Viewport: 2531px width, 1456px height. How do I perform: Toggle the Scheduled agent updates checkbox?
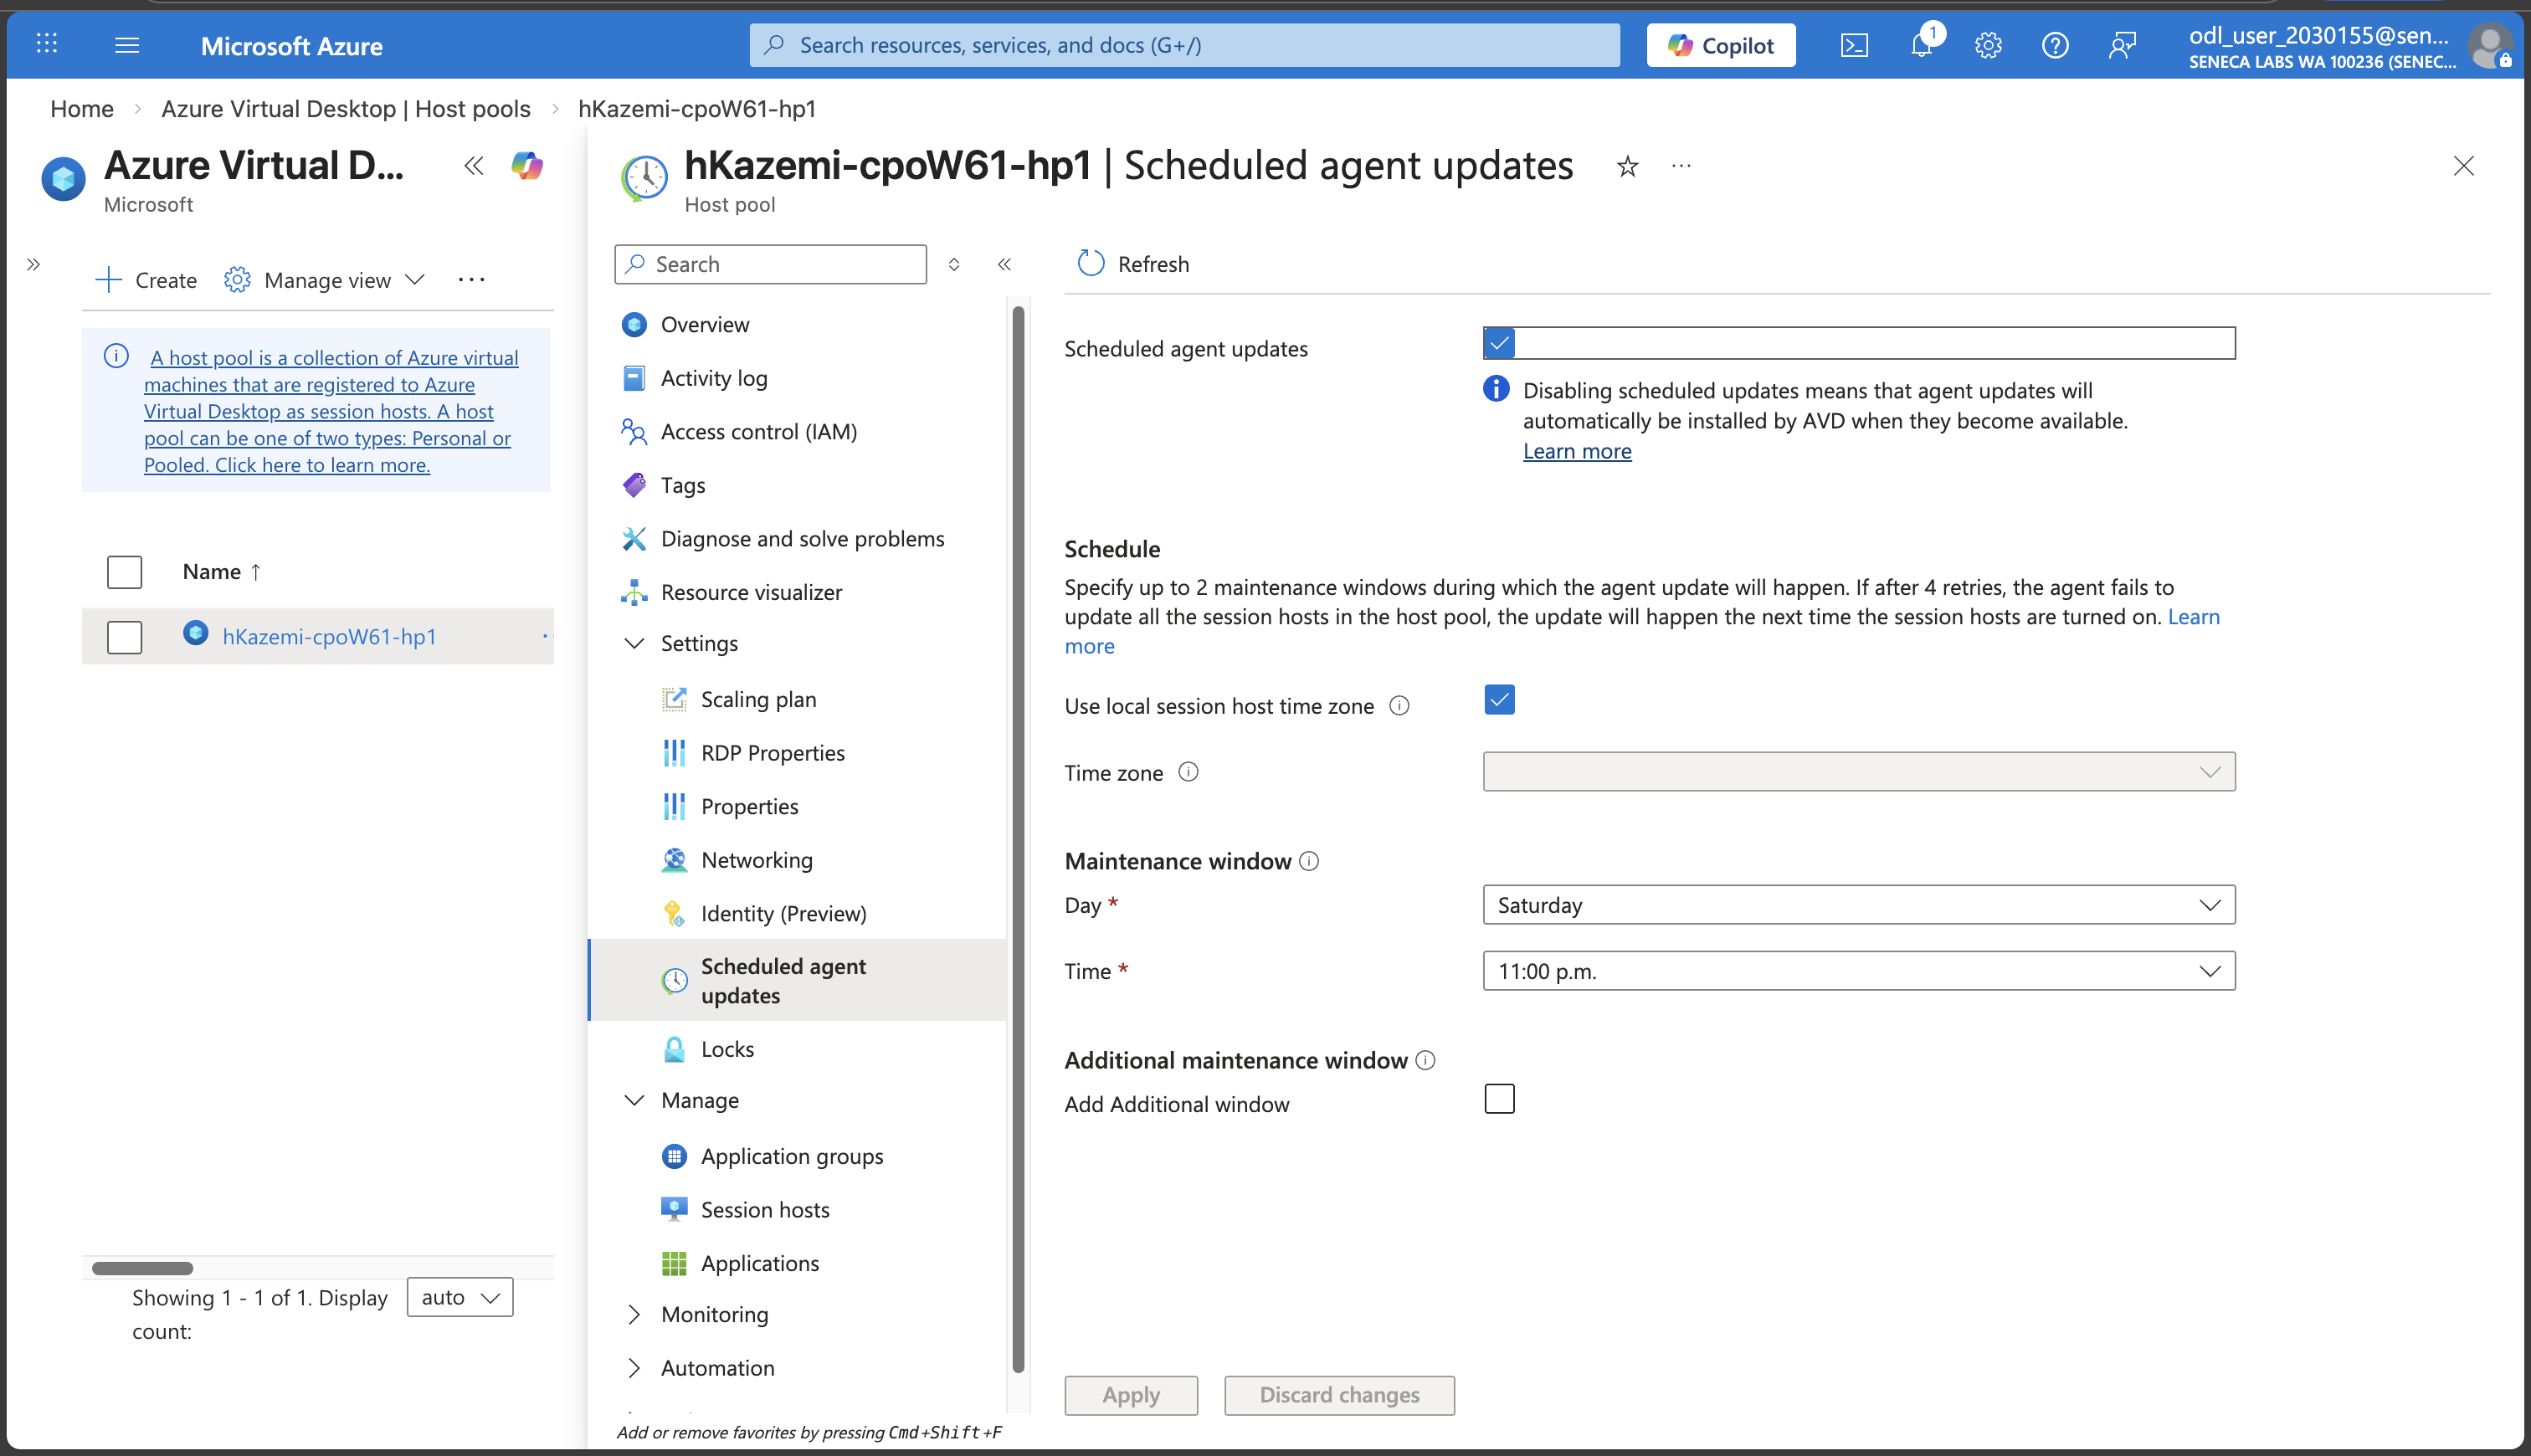[x=1498, y=343]
